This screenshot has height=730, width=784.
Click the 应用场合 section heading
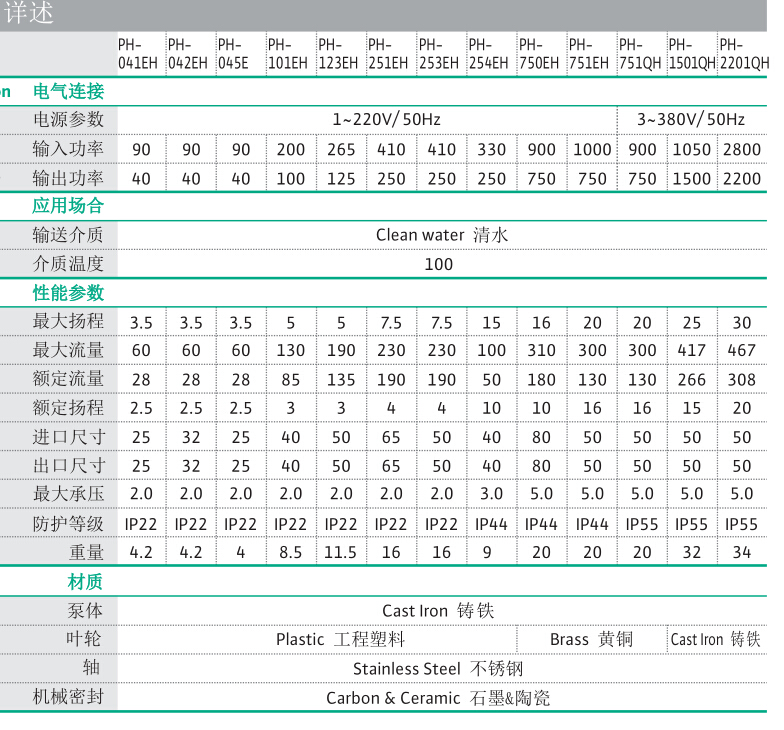tap(68, 206)
